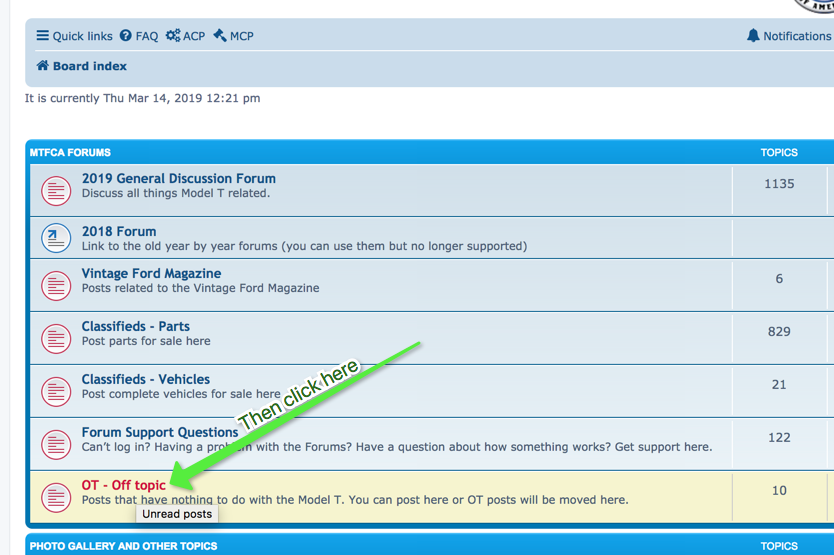Viewport: 834px width, 555px height.
Task: Click the MTFCA FORUMS category header
Action: [x=70, y=153]
